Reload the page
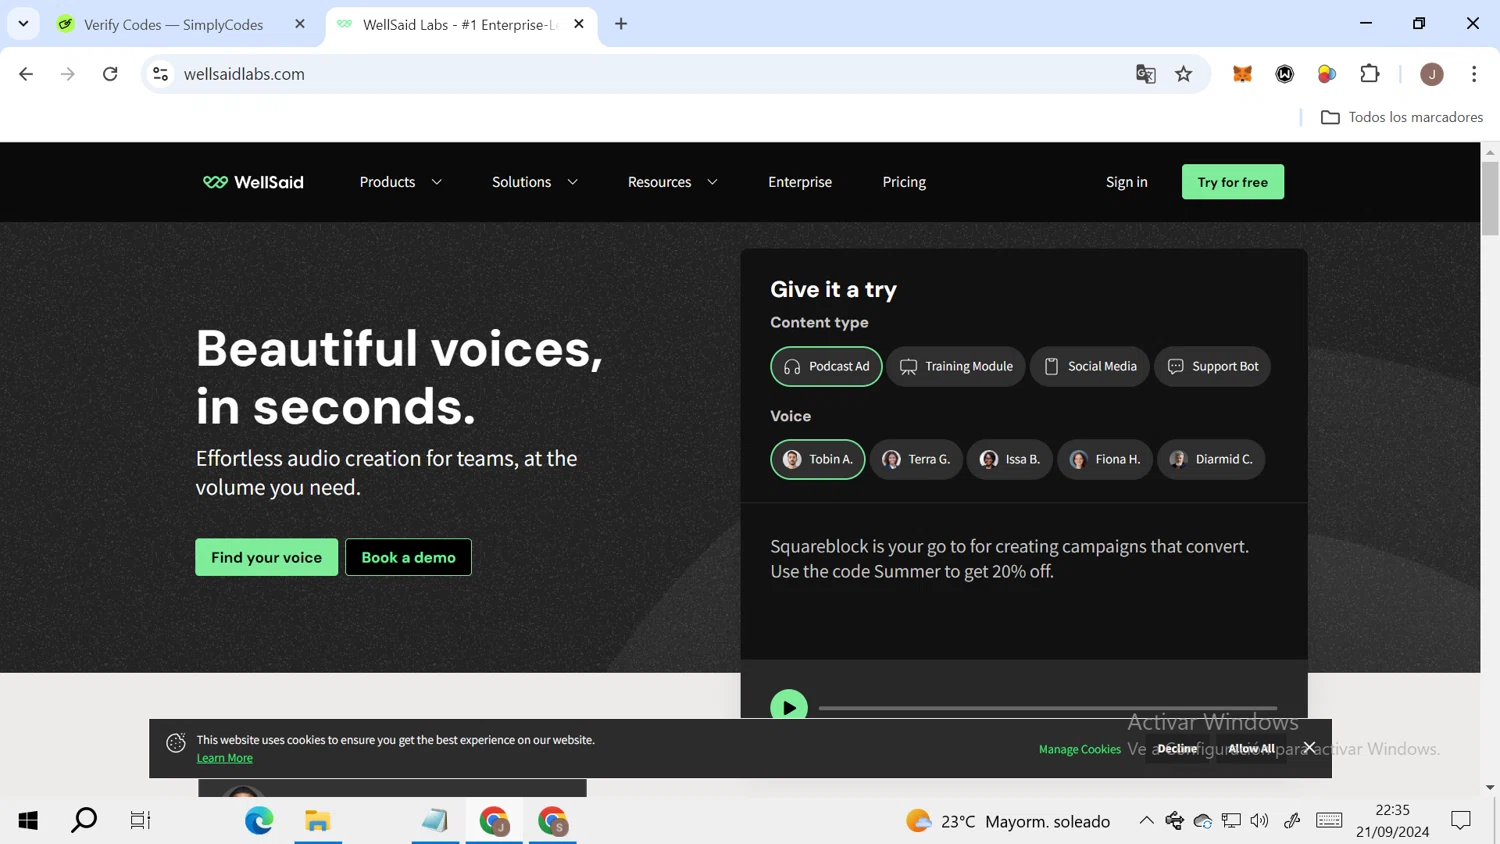 pyautogui.click(x=110, y=74)
